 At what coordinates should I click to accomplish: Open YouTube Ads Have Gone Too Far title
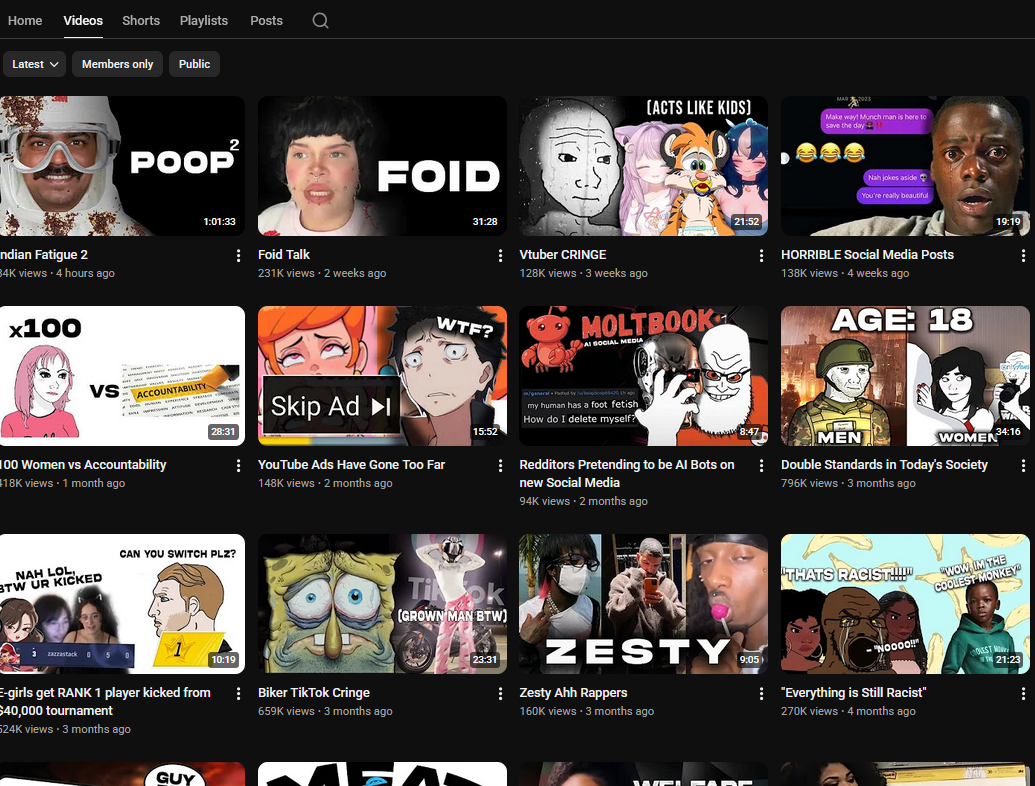(351, 465)
